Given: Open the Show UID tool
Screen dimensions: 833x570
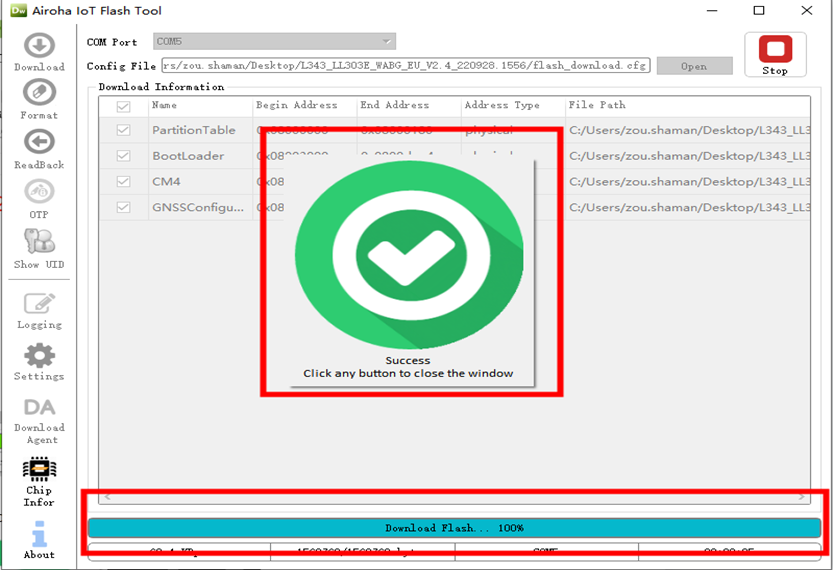Looking at the screenshot, I should (39, 241).
